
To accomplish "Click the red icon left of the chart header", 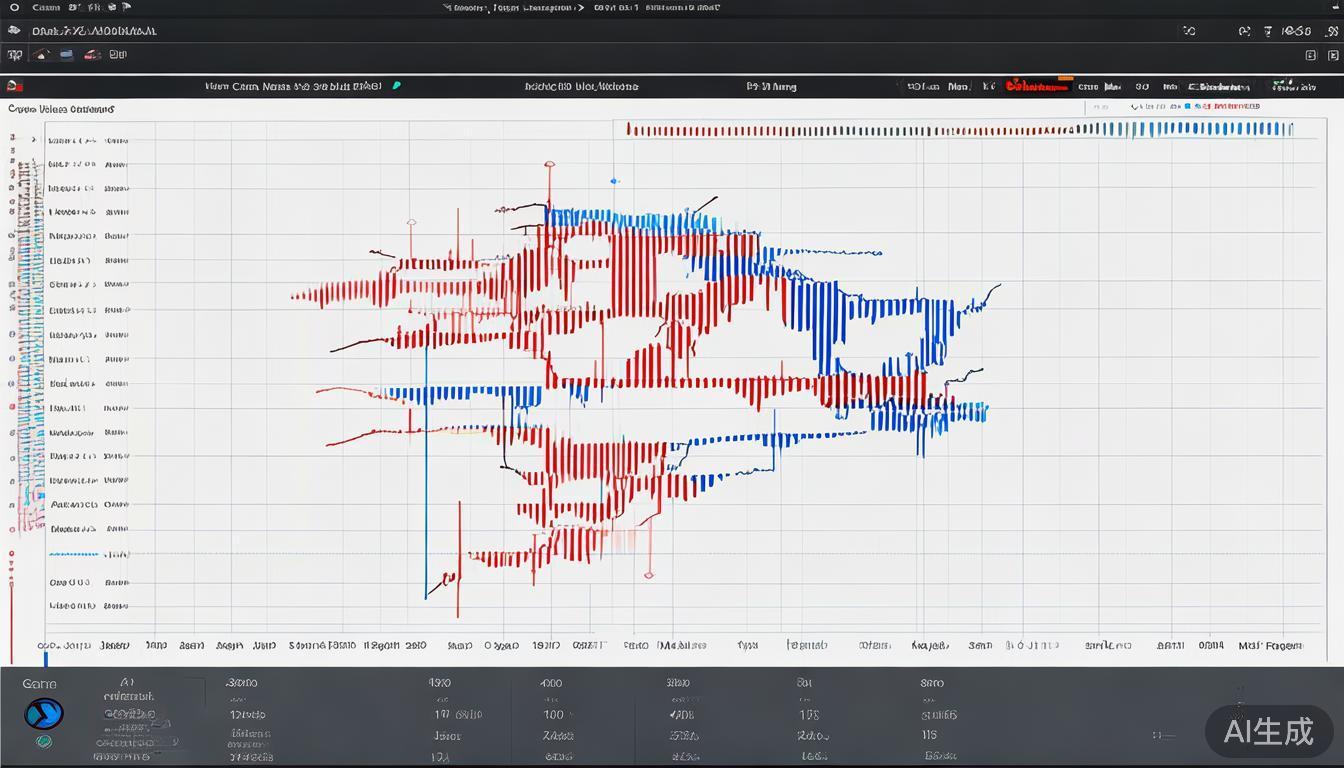I will coord(13,87).
